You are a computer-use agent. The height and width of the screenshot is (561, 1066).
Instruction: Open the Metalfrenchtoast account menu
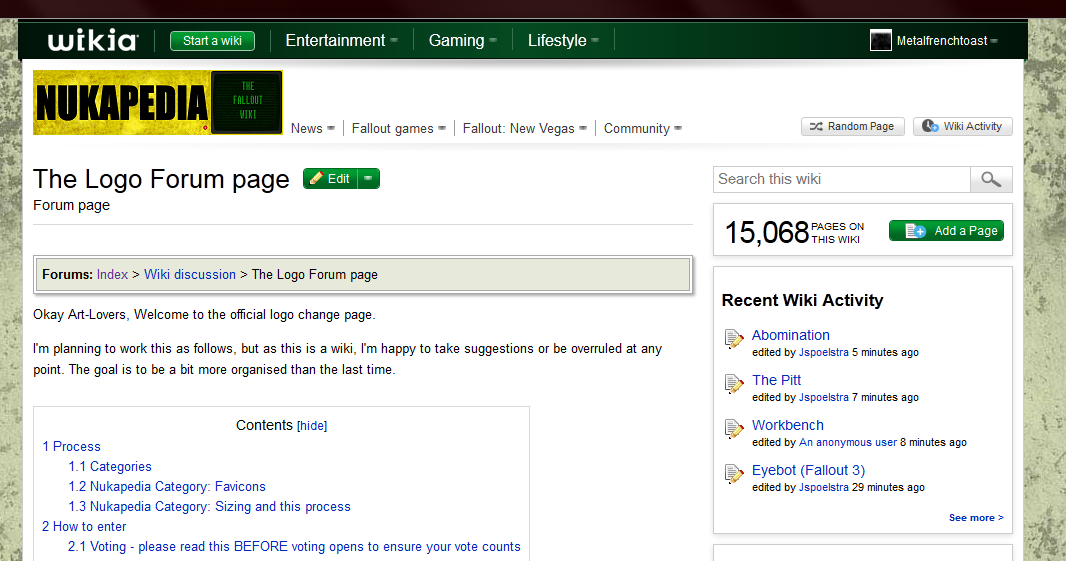click(x=947, y=41)
